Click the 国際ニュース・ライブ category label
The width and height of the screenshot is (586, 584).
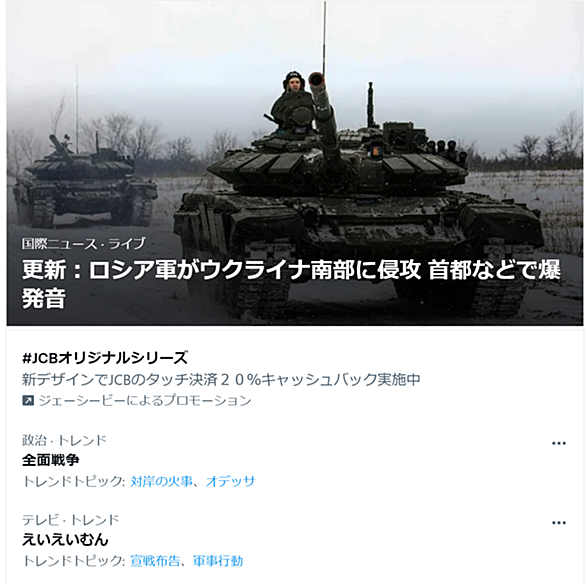point(83,244)
